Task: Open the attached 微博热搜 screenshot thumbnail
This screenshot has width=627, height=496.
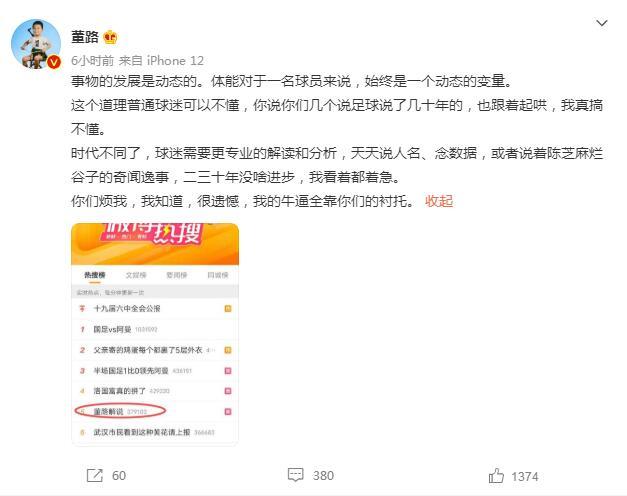Action: pos(155,334)
